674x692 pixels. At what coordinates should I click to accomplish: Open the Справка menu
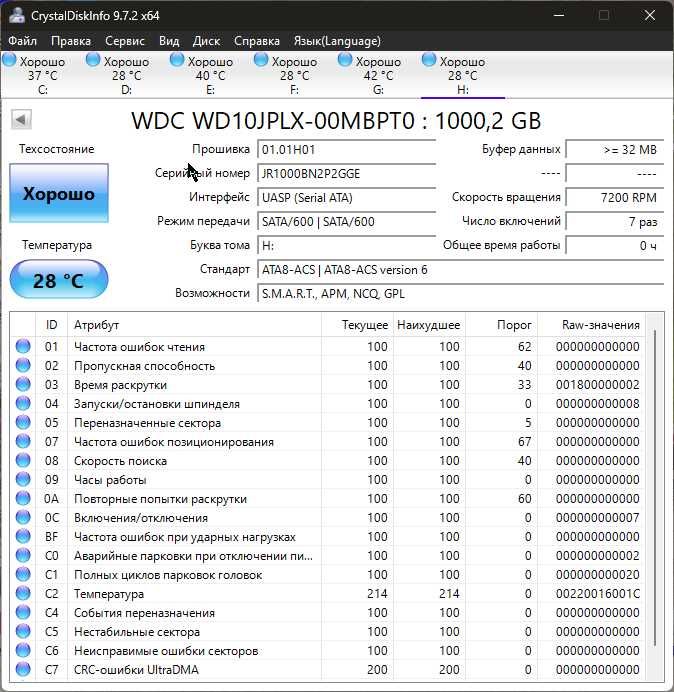[257, 41]
